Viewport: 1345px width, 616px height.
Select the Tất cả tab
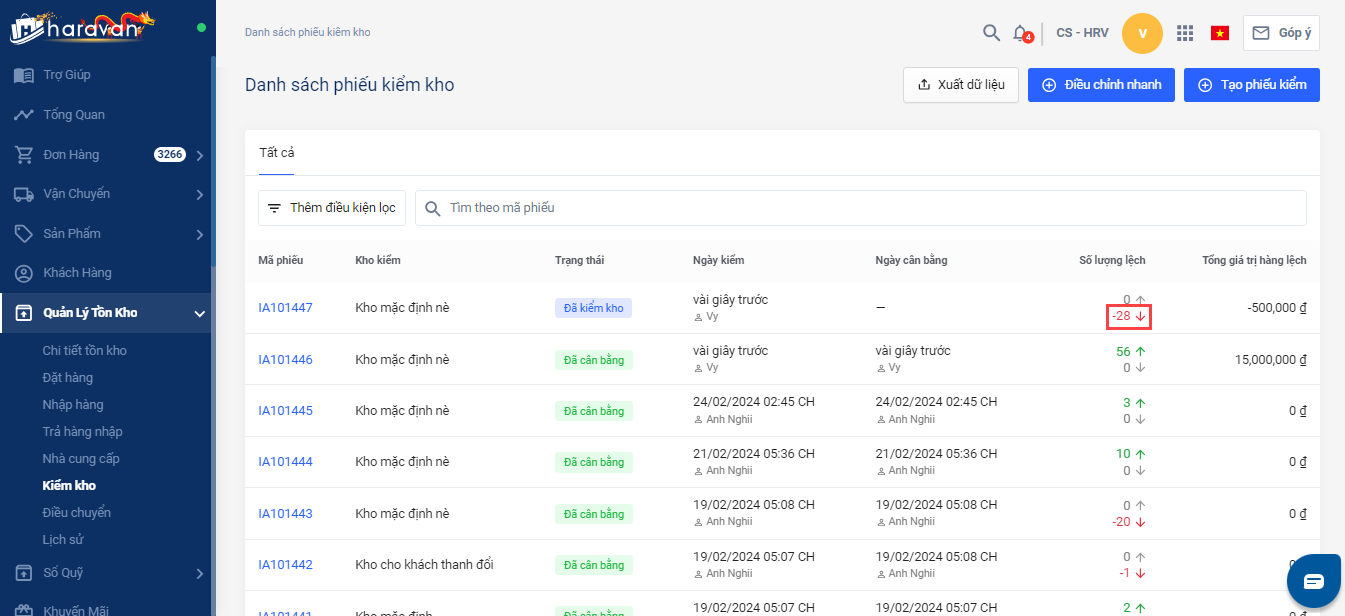point(276,153)
